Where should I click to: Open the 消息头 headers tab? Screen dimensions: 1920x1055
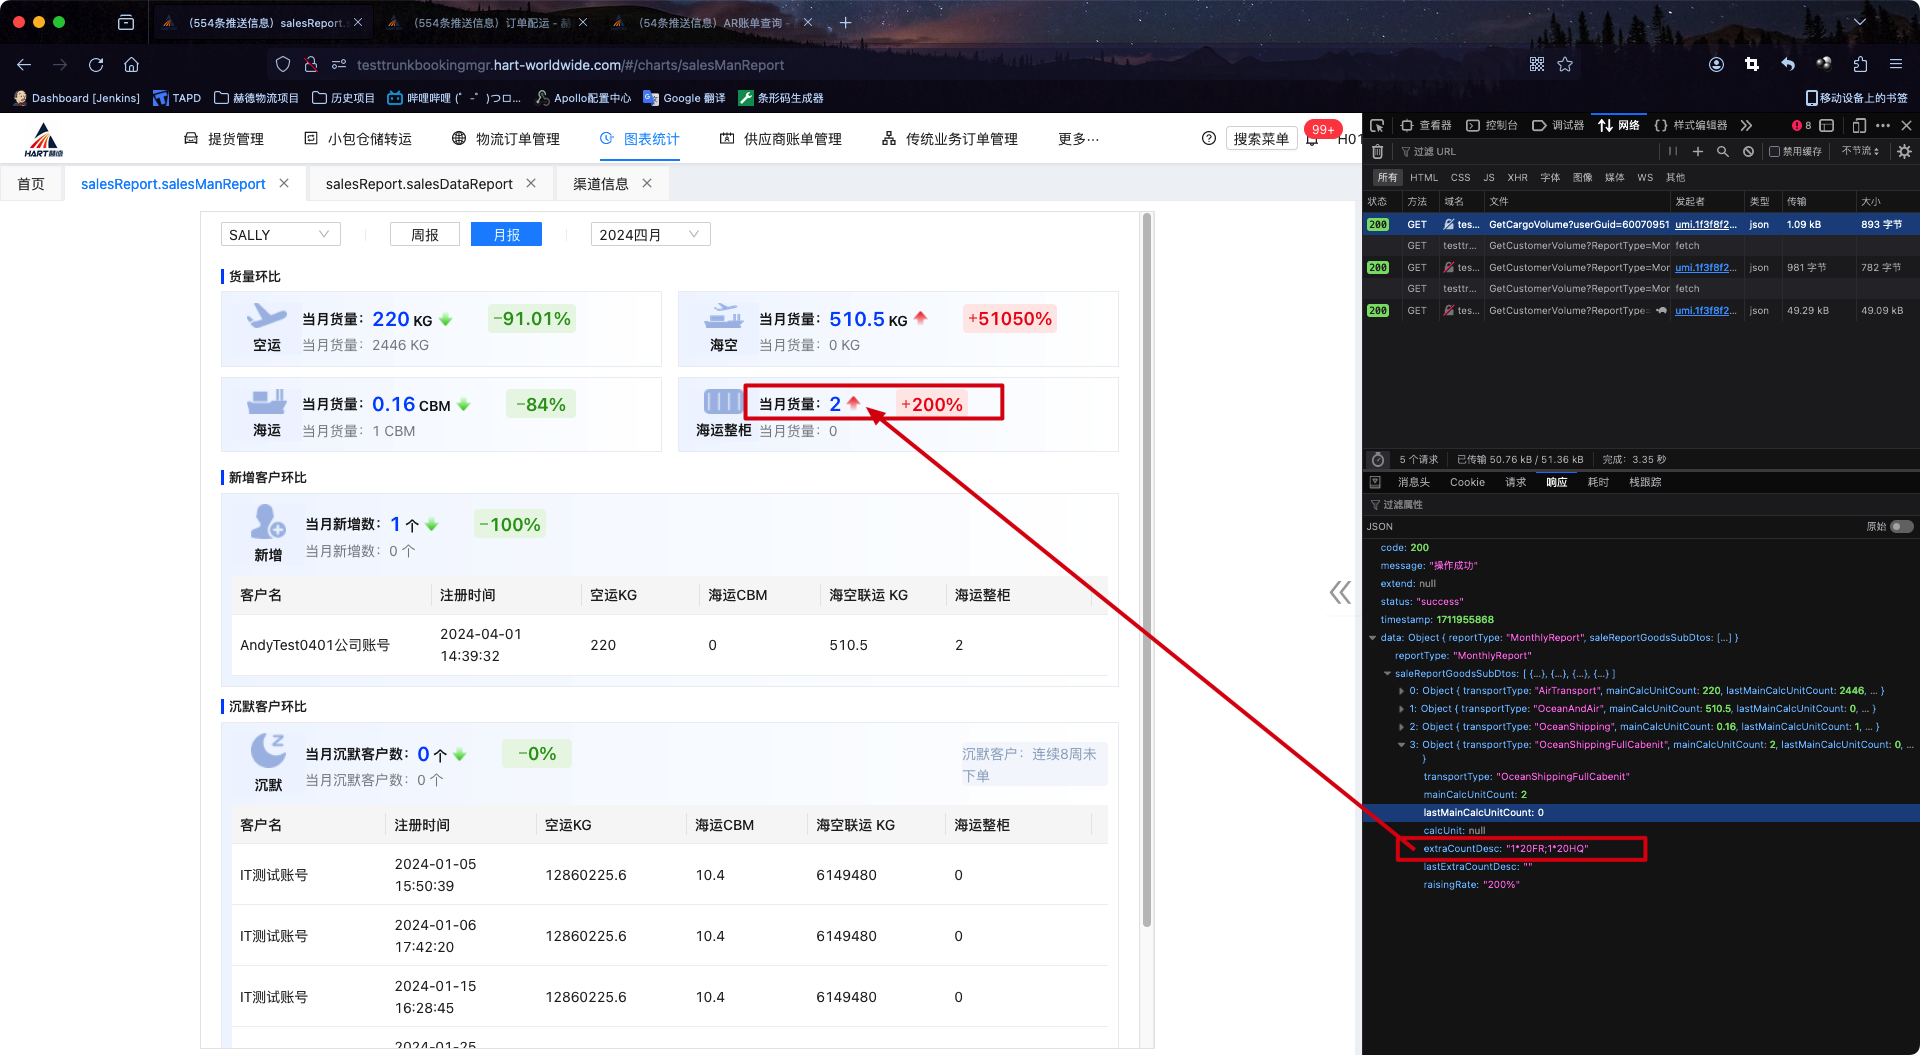[1413, 482]
